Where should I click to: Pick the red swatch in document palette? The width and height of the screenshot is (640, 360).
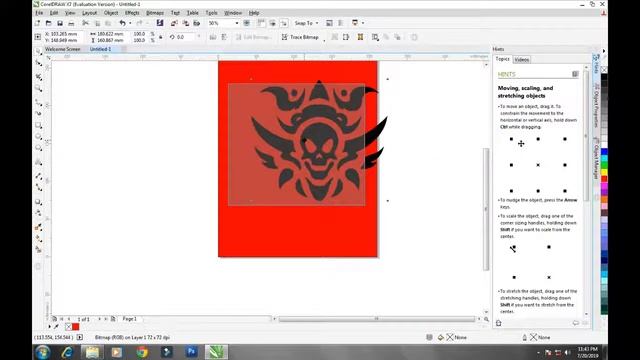(76, 327)
